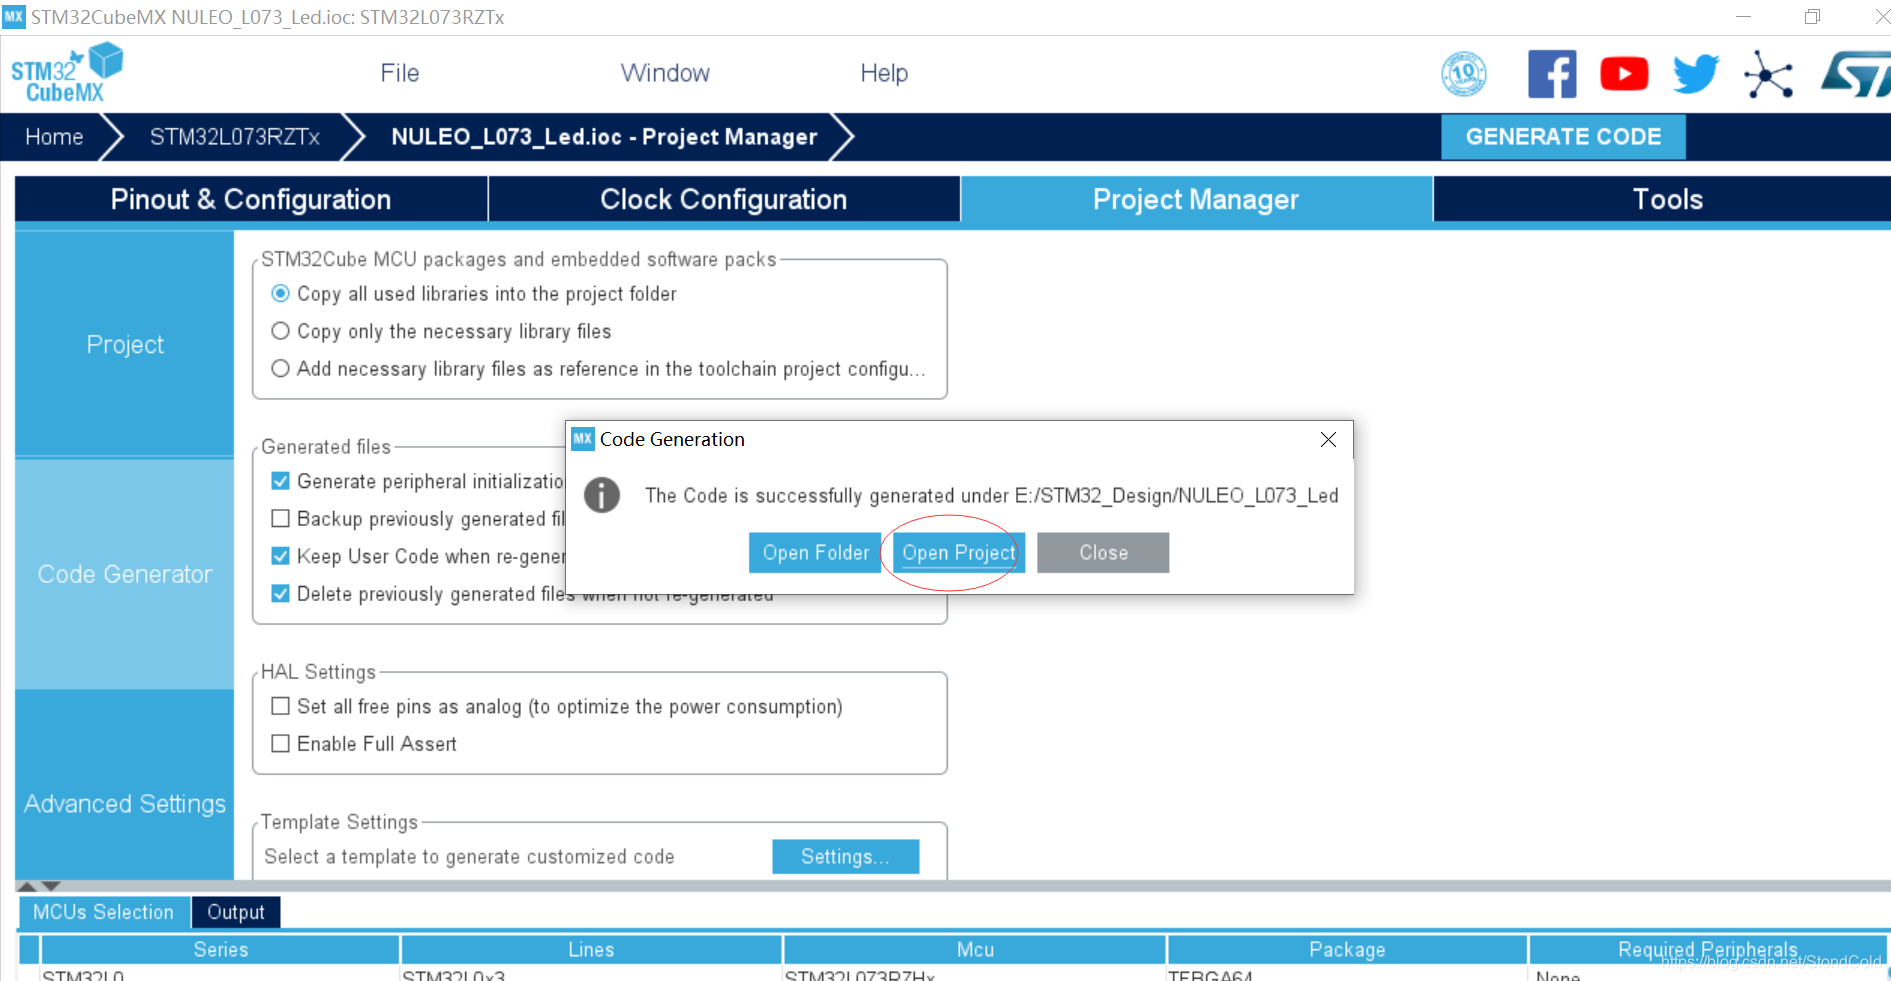Sort by Lines column header
Viewport: 1891px width, 981px height.
point(591,950)
